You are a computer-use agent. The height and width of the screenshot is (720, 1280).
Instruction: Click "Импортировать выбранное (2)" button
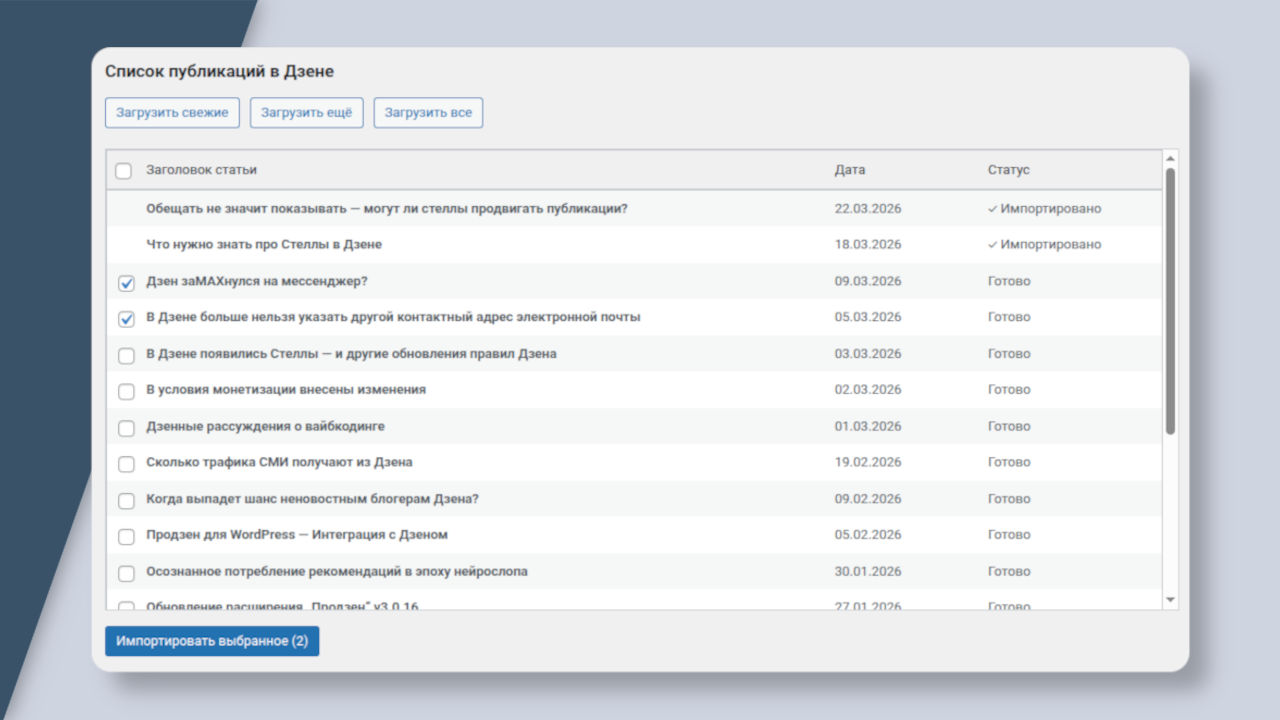pyautogui.click(x=212, y=641)
